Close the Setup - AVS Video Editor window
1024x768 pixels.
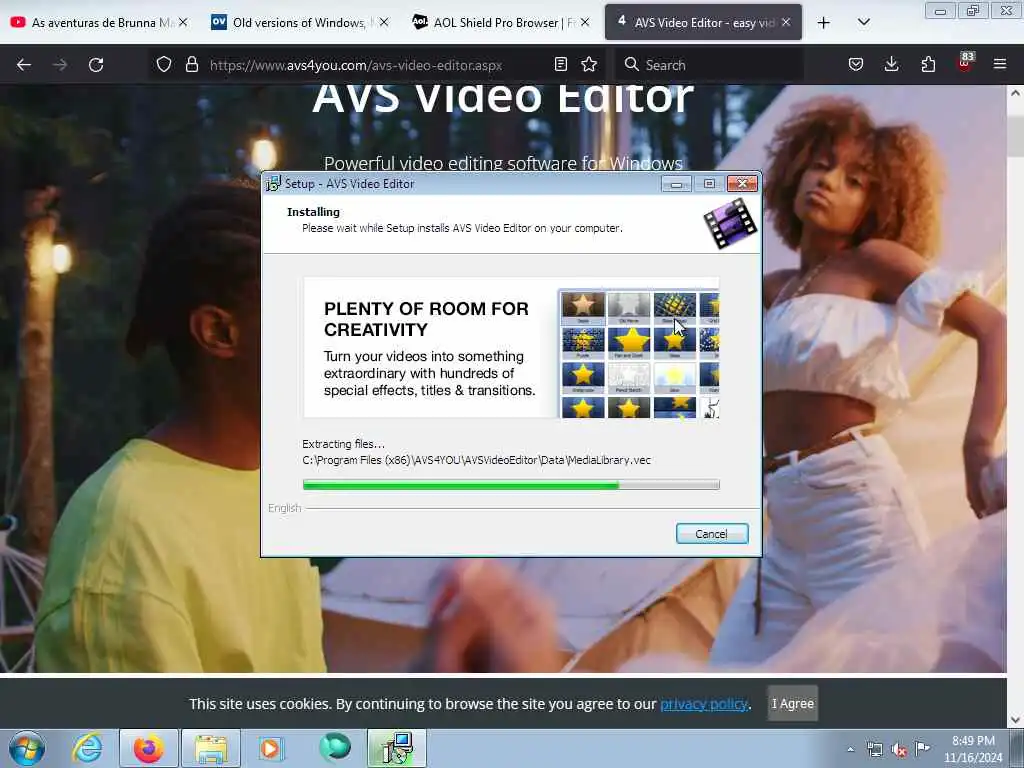[742, 184]
